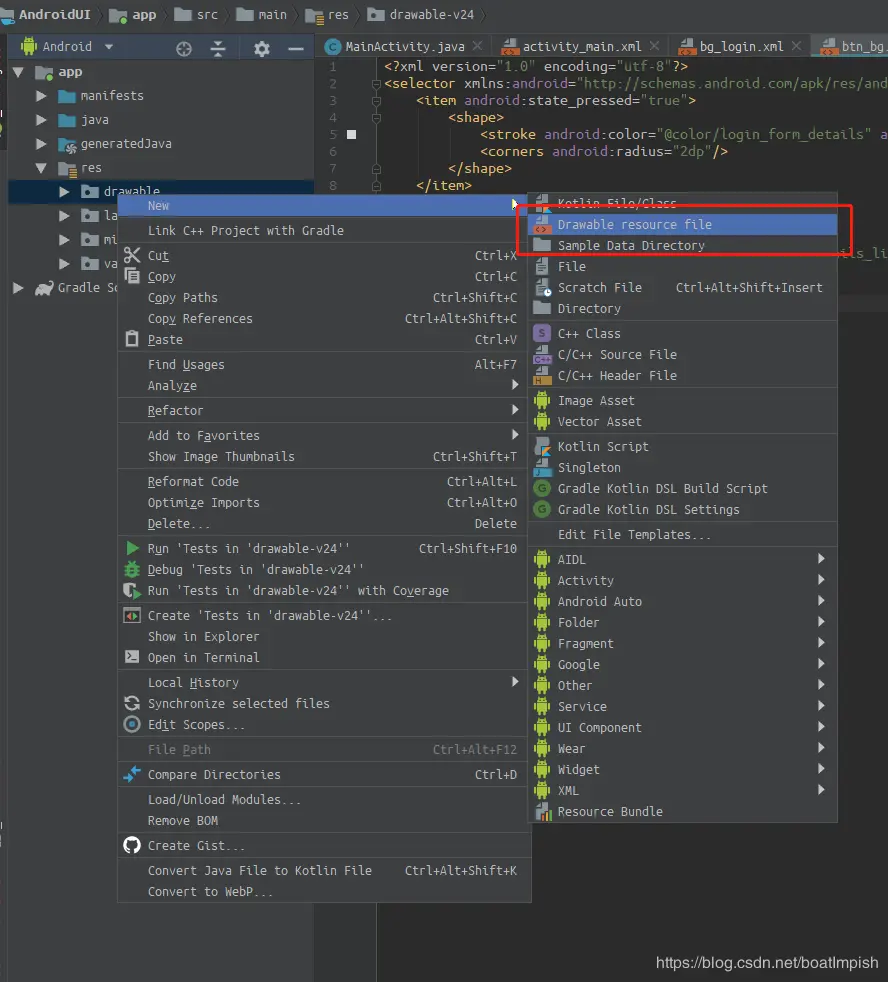Click the Vector Asset android icon

click(542, 421)
